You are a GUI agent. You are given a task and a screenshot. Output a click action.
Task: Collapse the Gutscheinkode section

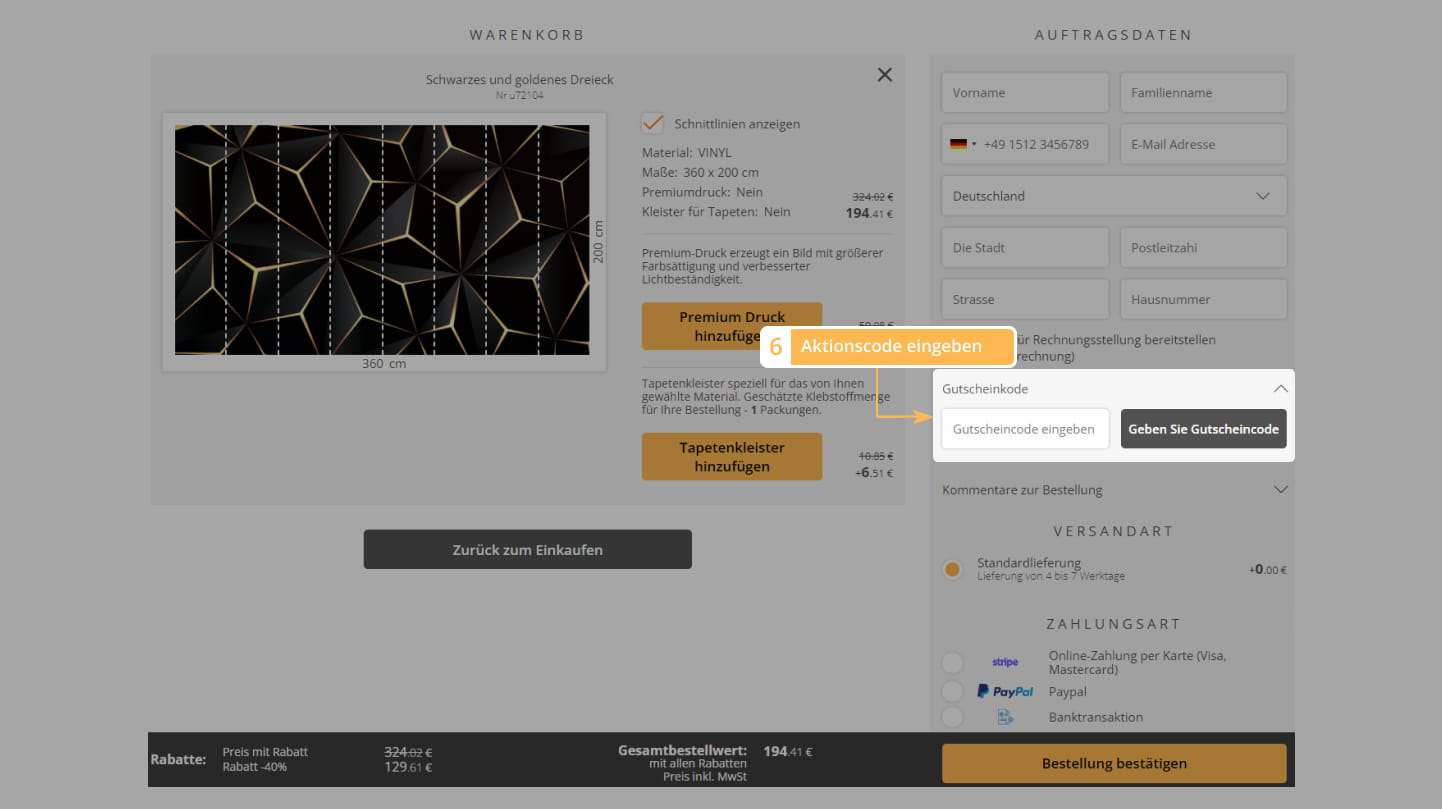[x=1279, y=389]
